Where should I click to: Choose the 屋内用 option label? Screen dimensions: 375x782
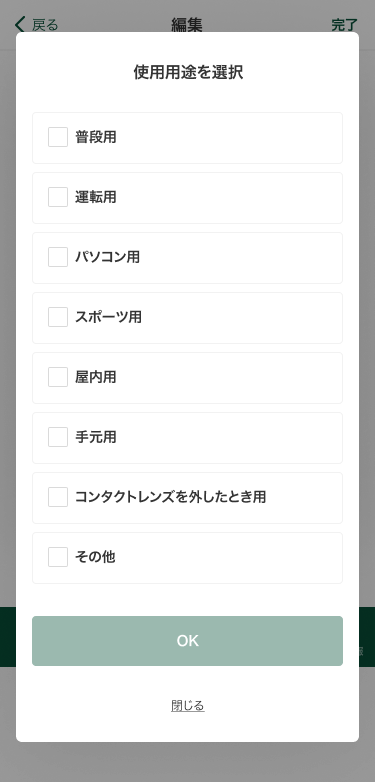96,377
